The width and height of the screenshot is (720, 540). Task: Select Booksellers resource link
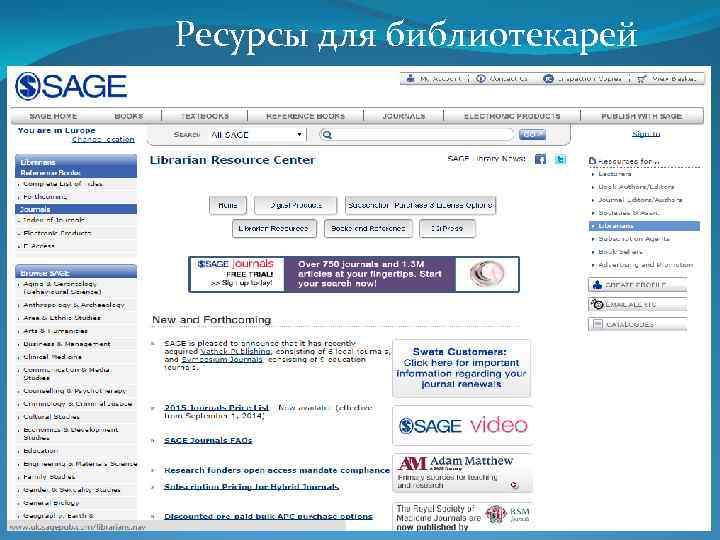click(x=620, y=252)
